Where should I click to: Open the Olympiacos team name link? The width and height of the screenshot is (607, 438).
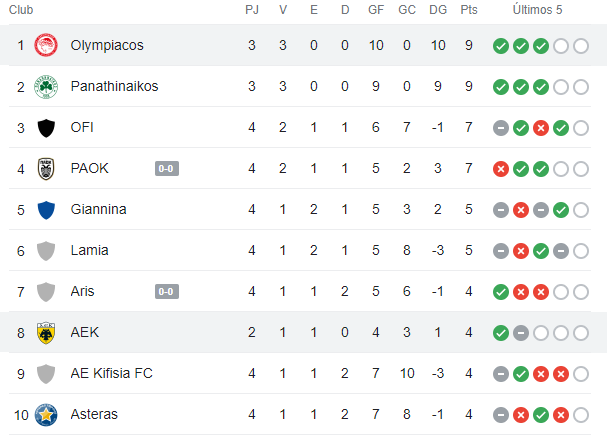pyautogui.click(x=107, y=46)
